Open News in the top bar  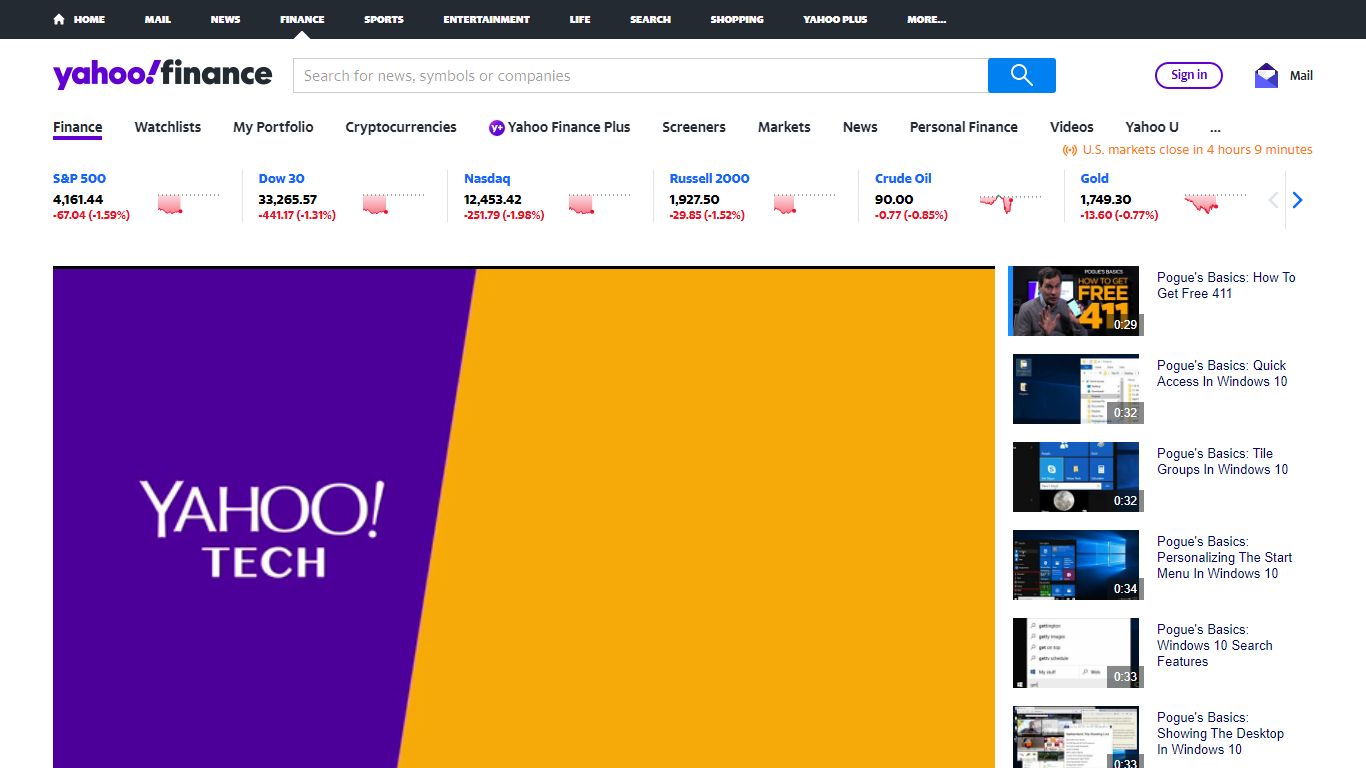tap(225, 19)
